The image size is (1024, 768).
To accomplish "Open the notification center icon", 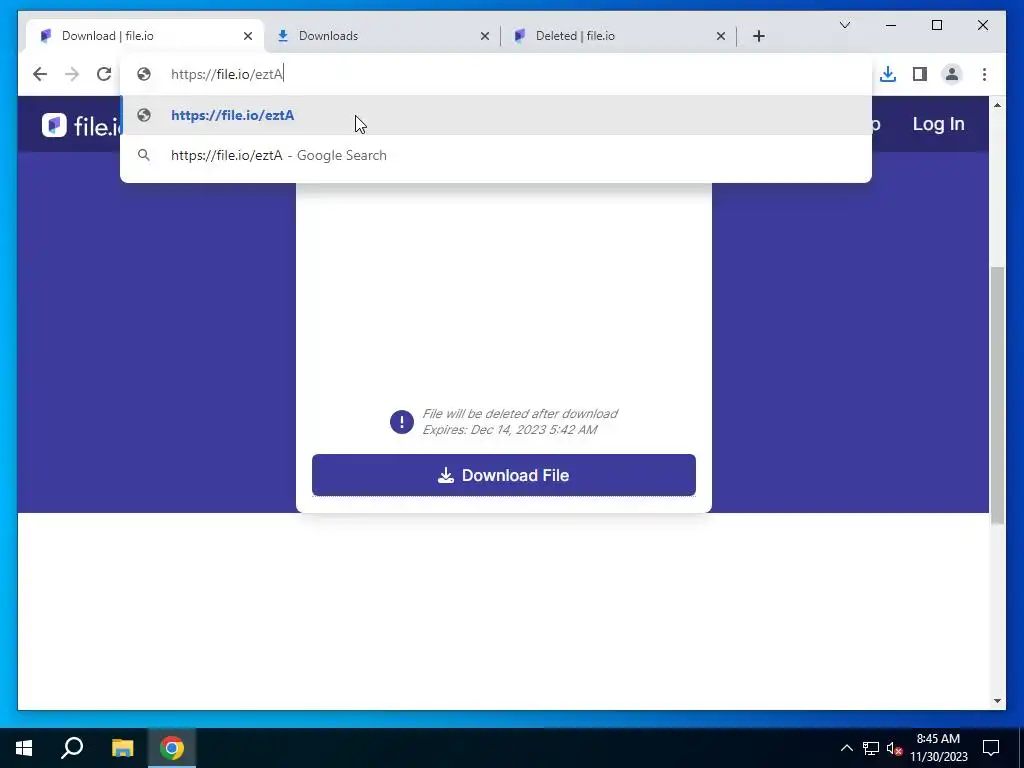I will point(991,748).
